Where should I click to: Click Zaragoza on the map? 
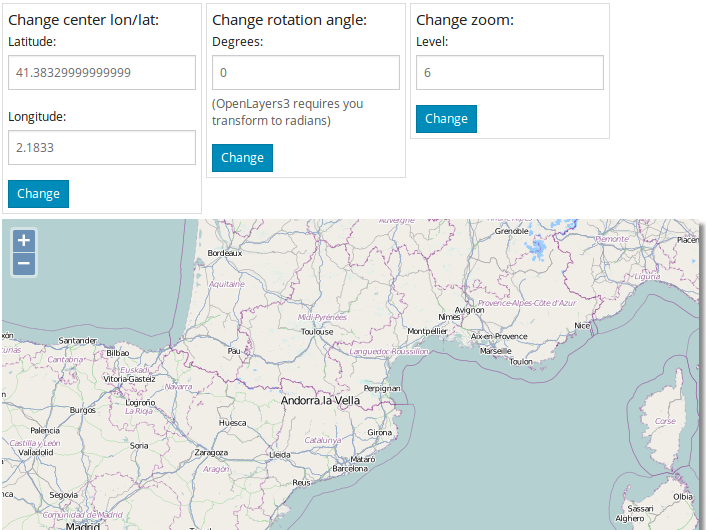210,452
